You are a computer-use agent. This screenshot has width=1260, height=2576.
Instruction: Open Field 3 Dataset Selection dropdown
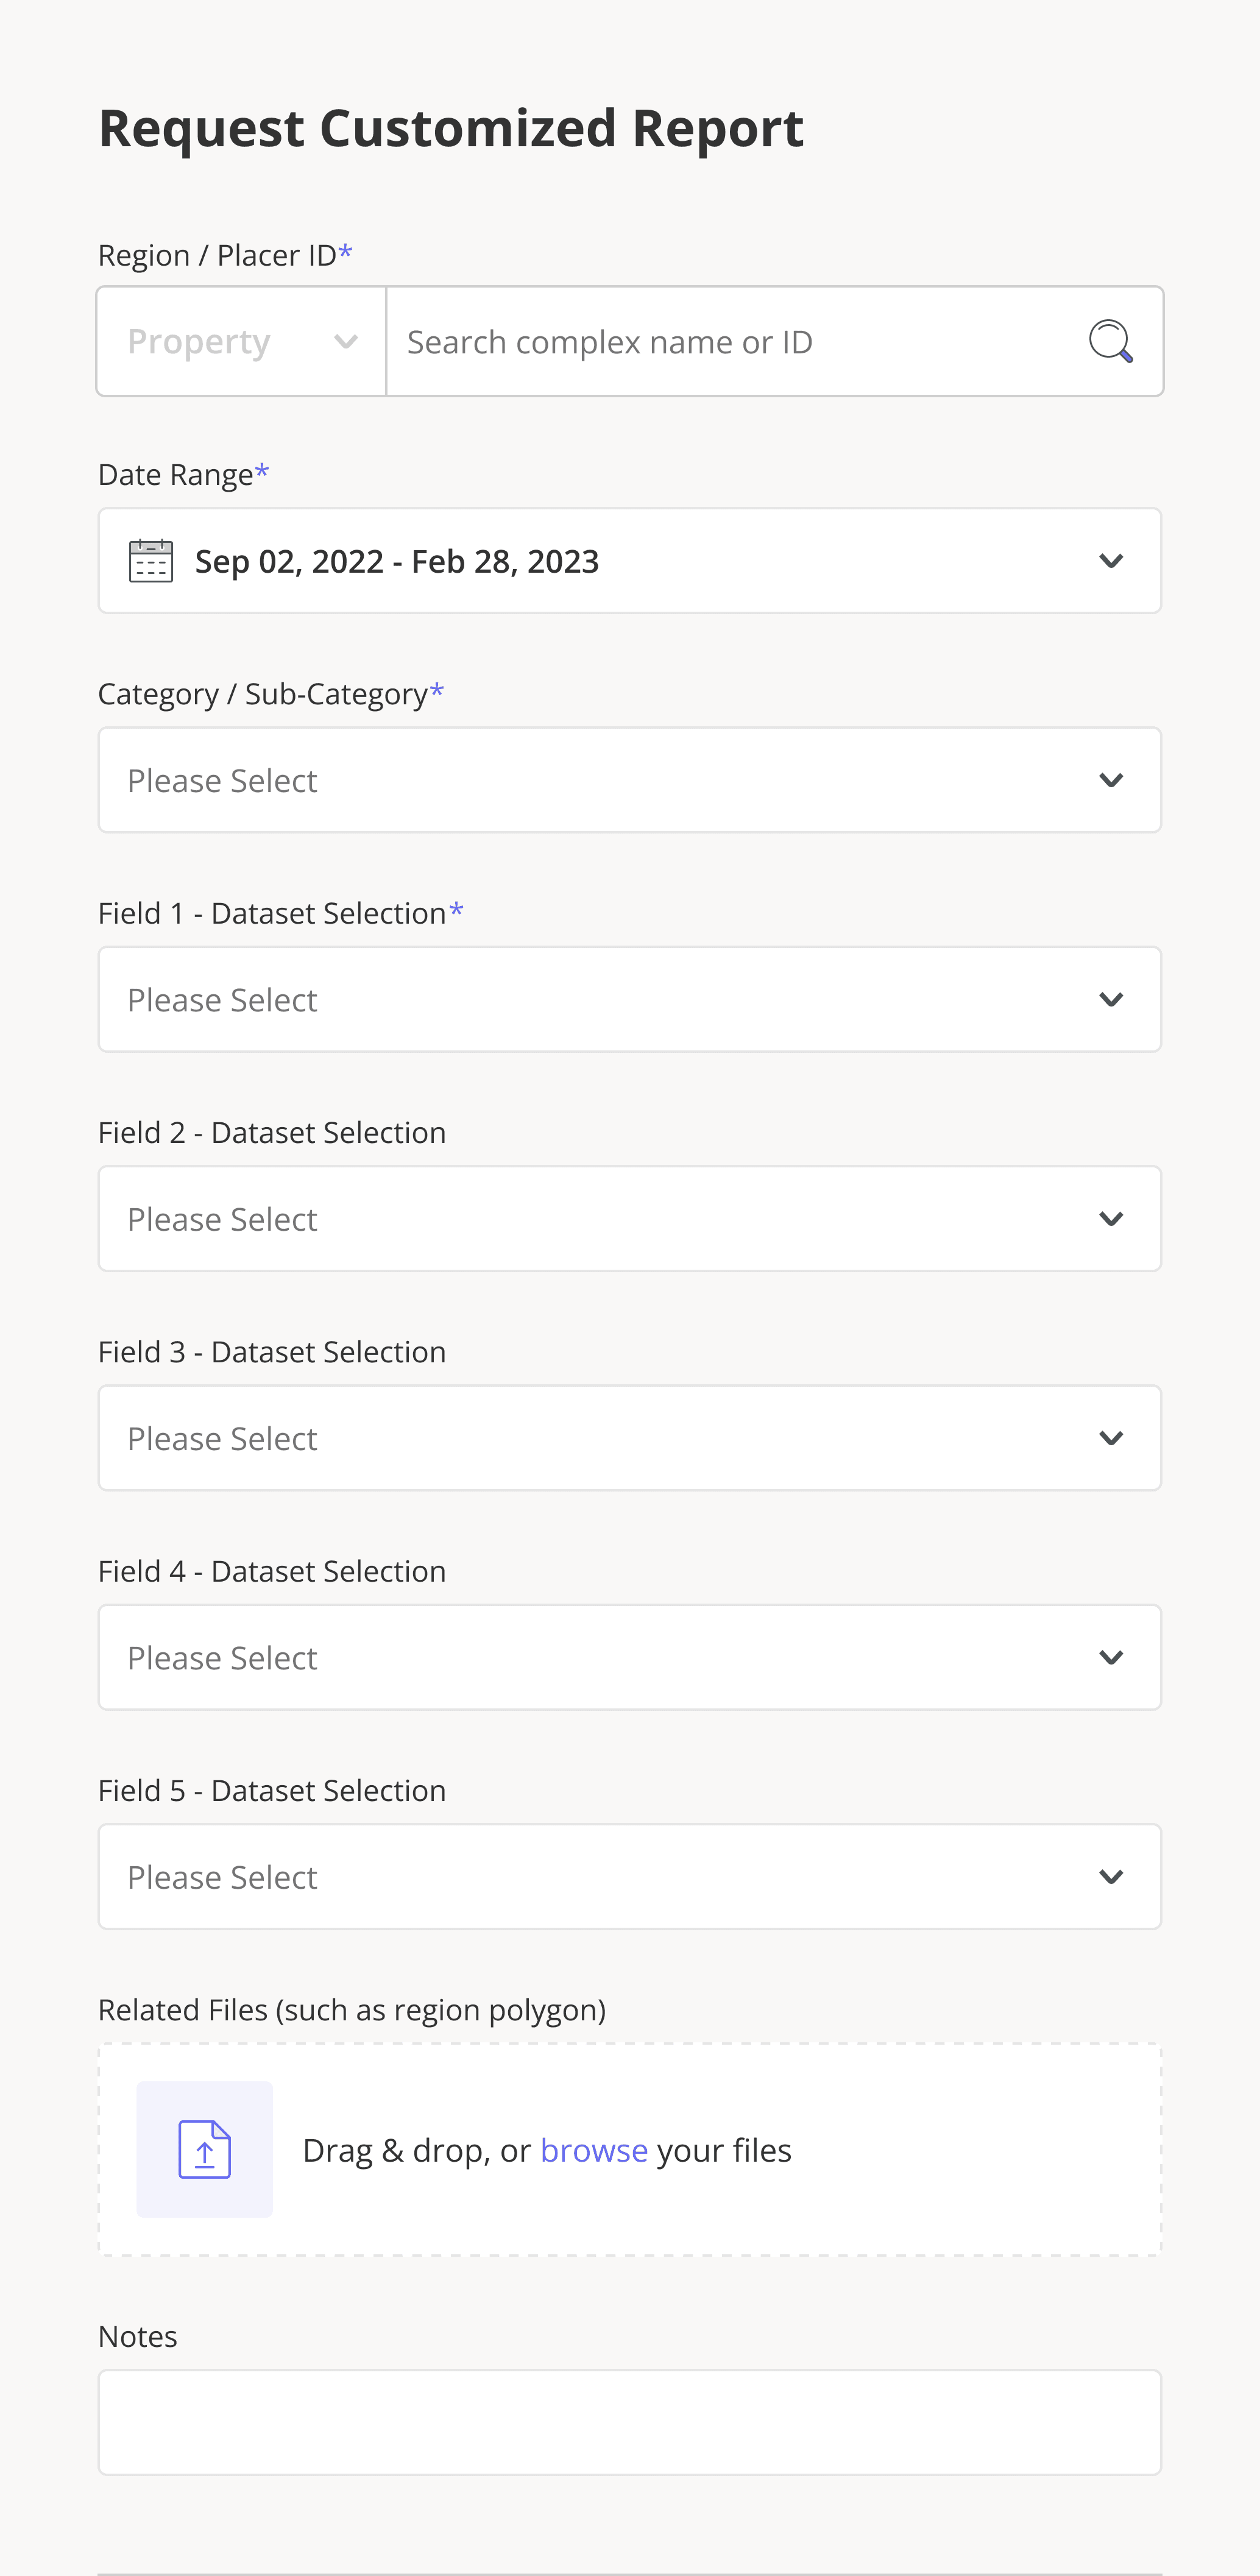[630, 1437]
